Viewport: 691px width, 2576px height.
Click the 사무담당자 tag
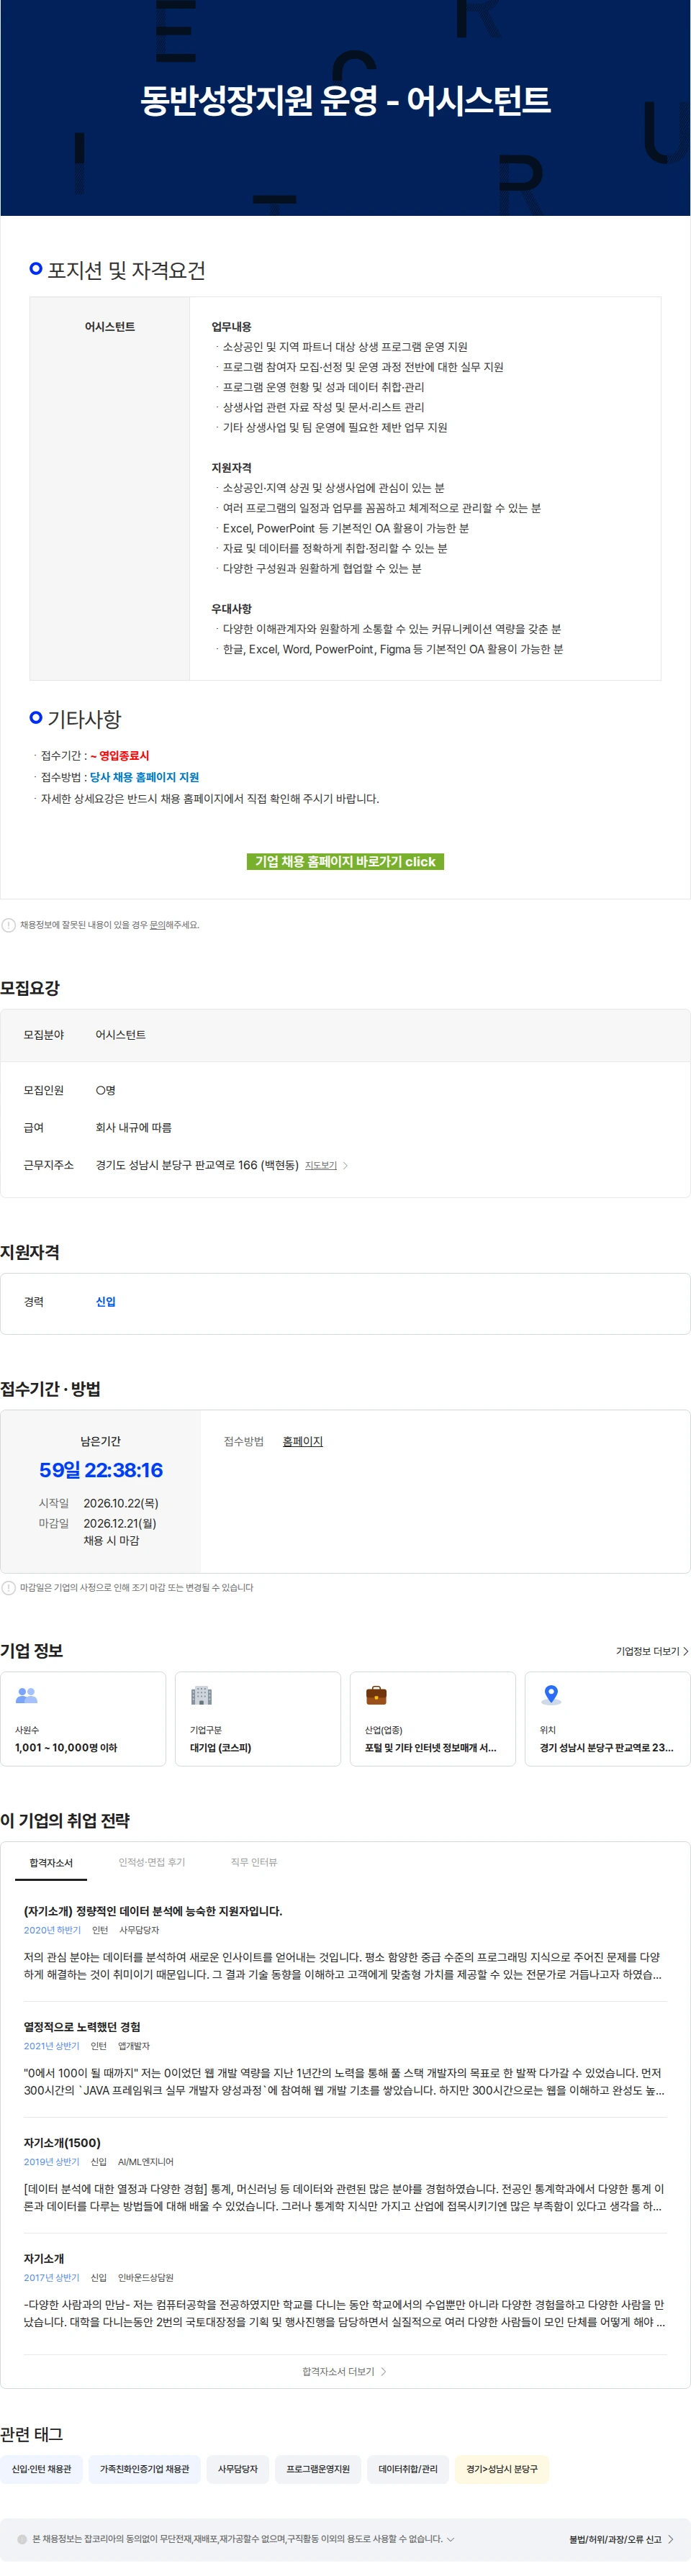(238, 2469)
